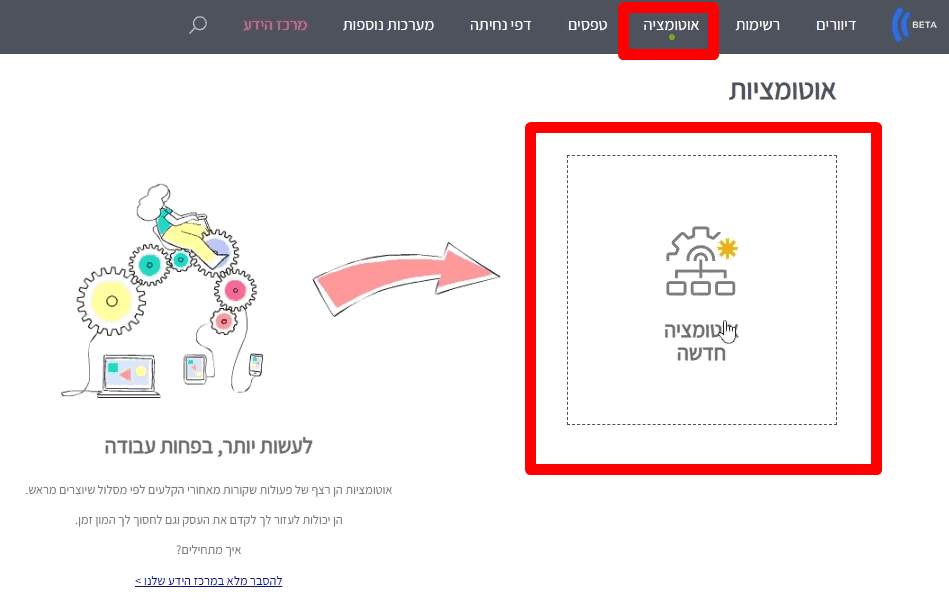Open the מרכז הידע menu item
Viewport: 949px width, 612px height.
[x=275, y=25]
